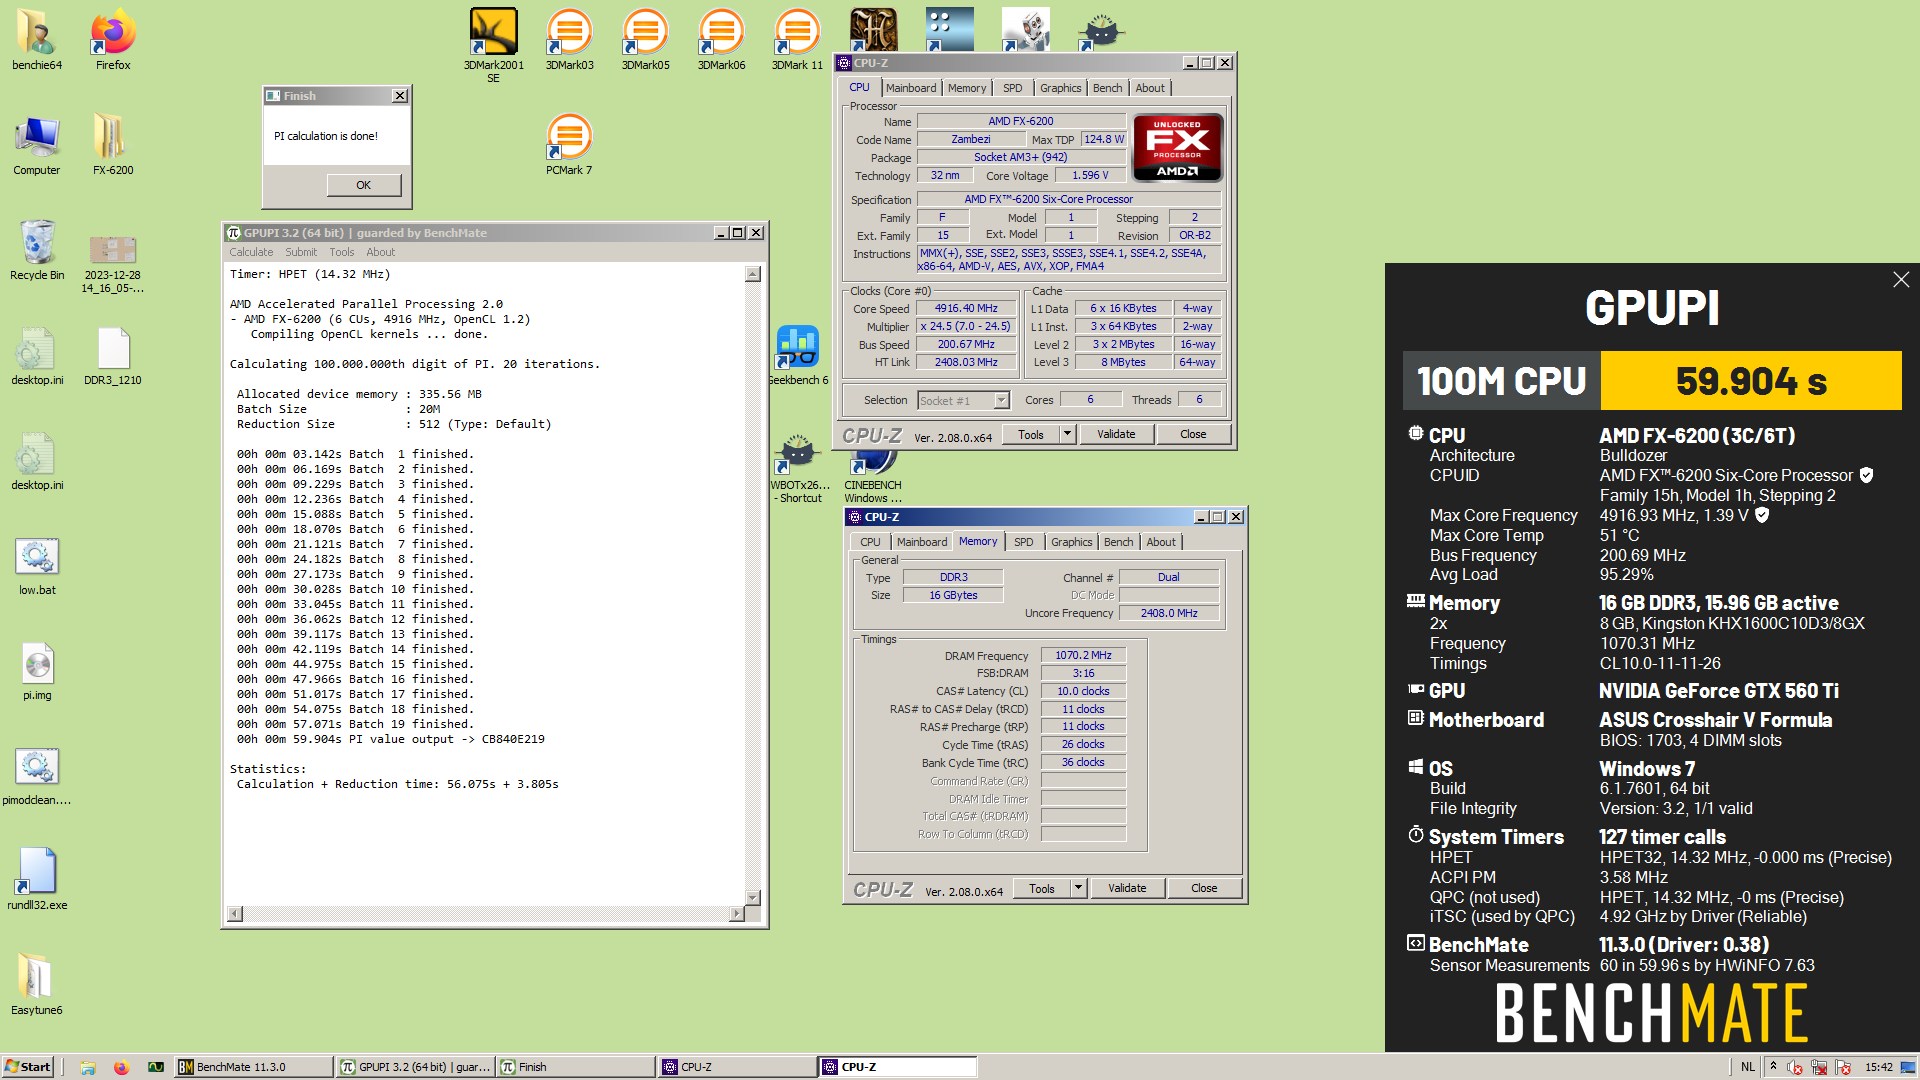Open the Submit menu in GPUPI
The image size is (1920, 1080).
[301, 252]
